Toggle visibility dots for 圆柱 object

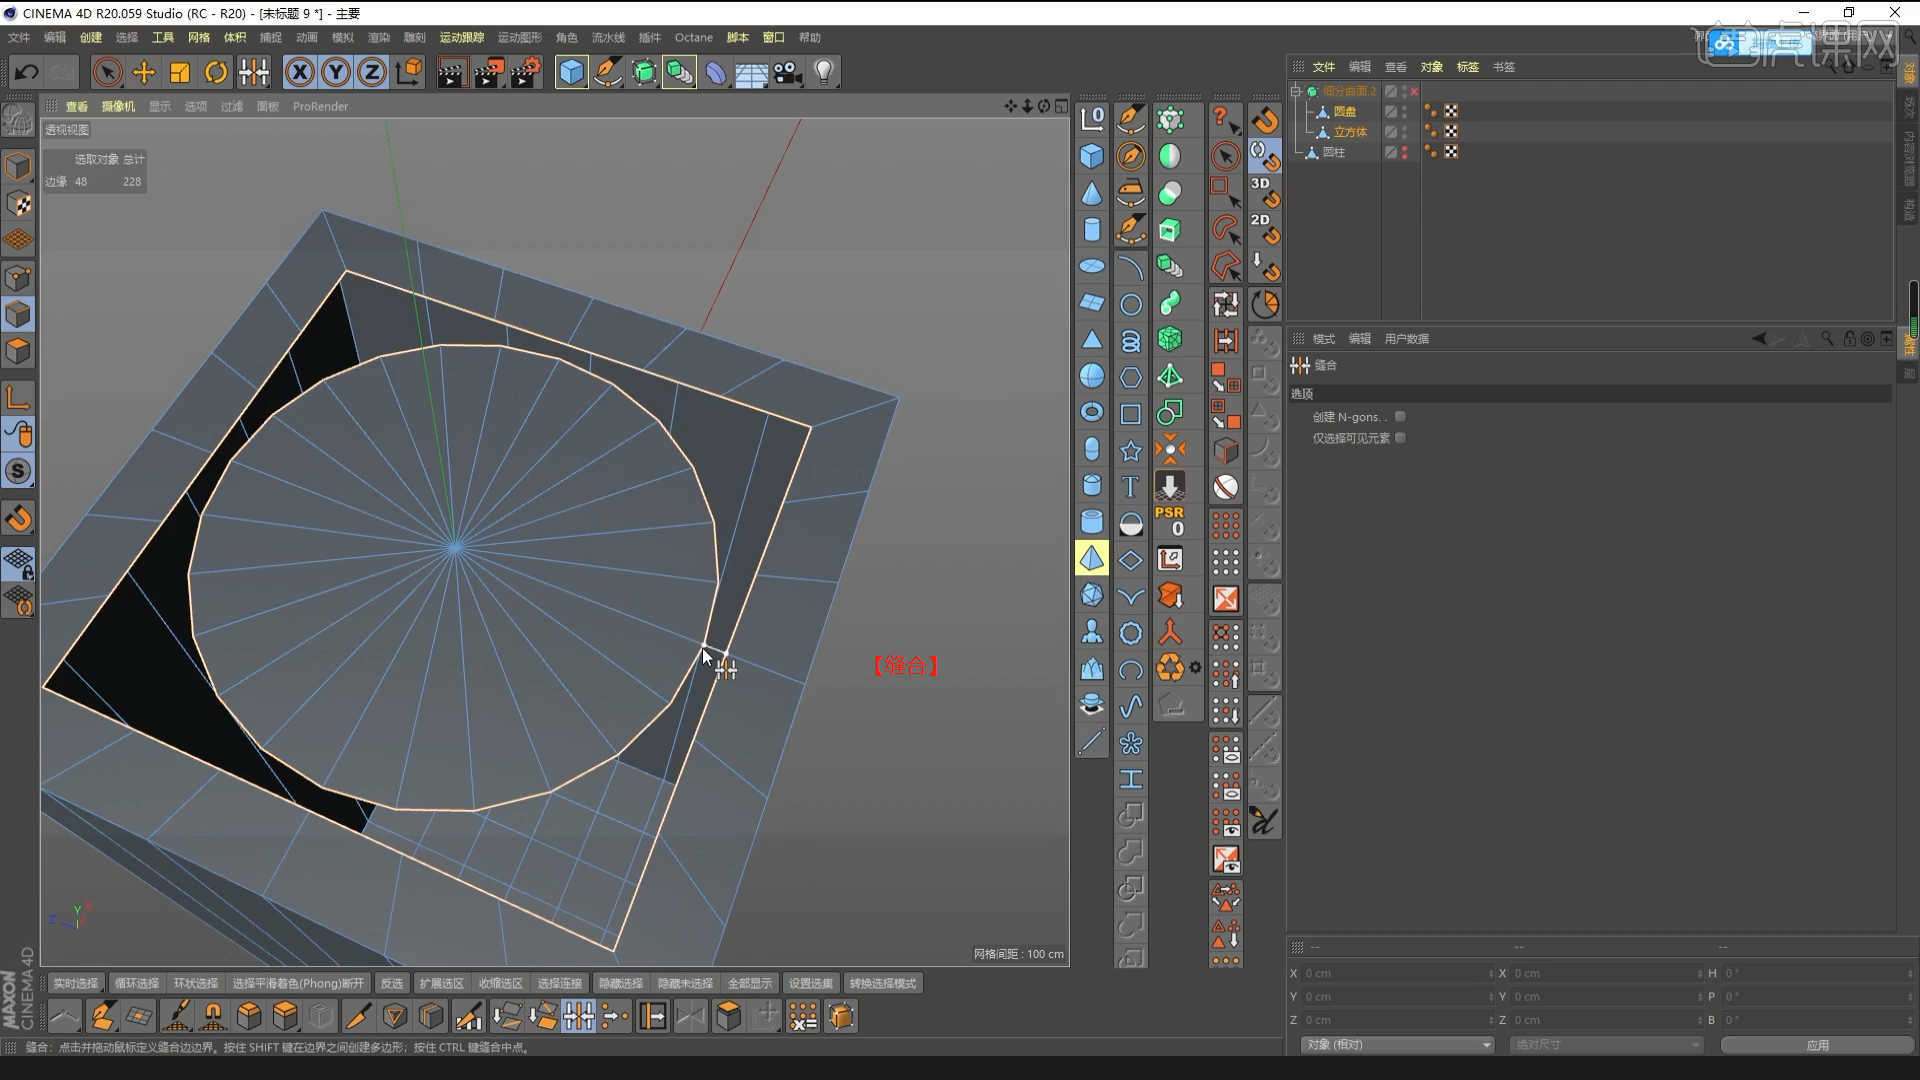tap(1405, 152)
